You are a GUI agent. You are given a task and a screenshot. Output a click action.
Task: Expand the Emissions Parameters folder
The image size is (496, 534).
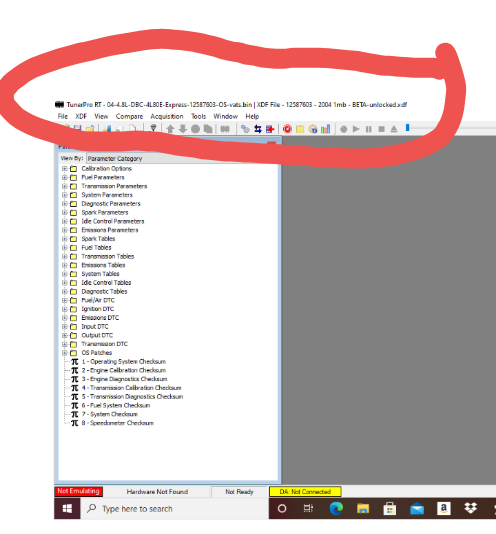tap(65, 230)
